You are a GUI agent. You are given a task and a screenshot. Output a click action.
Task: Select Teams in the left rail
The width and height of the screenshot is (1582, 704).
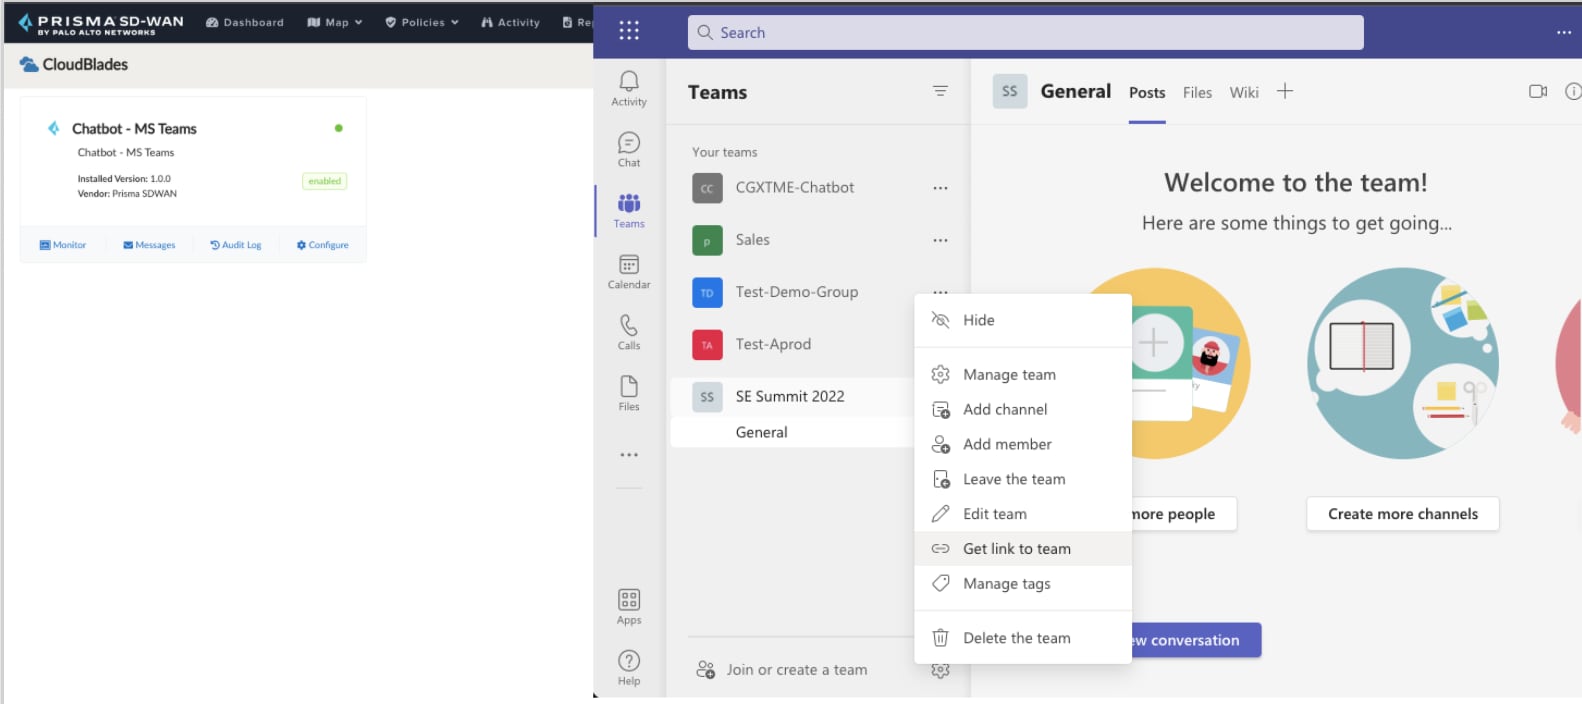point(629,211)
